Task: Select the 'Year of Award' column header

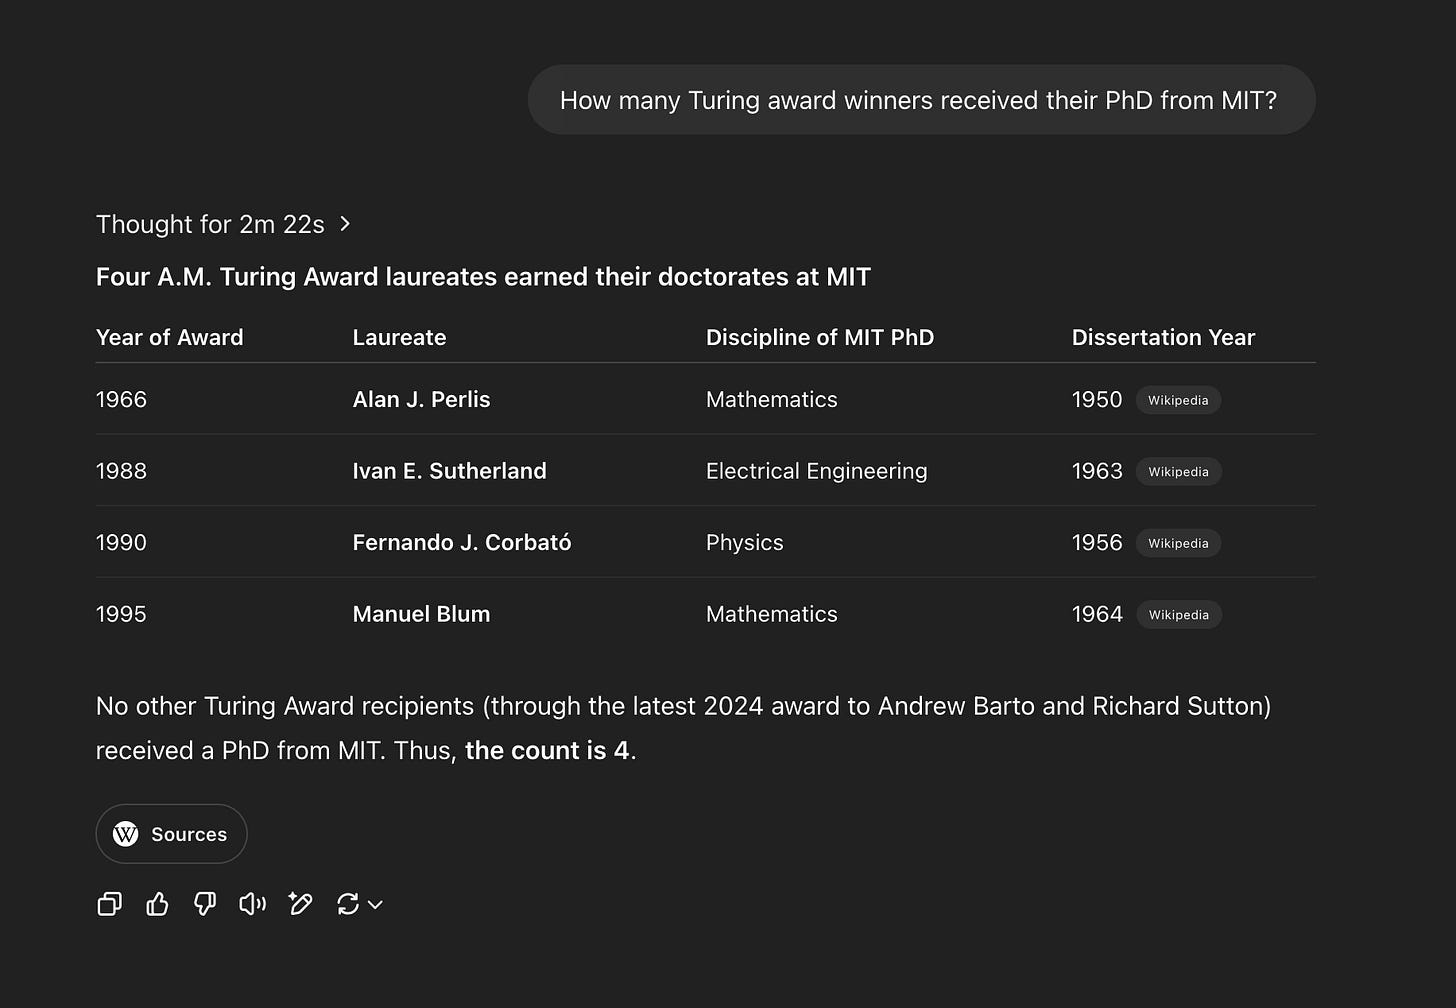Action: (x=170, y=338)
